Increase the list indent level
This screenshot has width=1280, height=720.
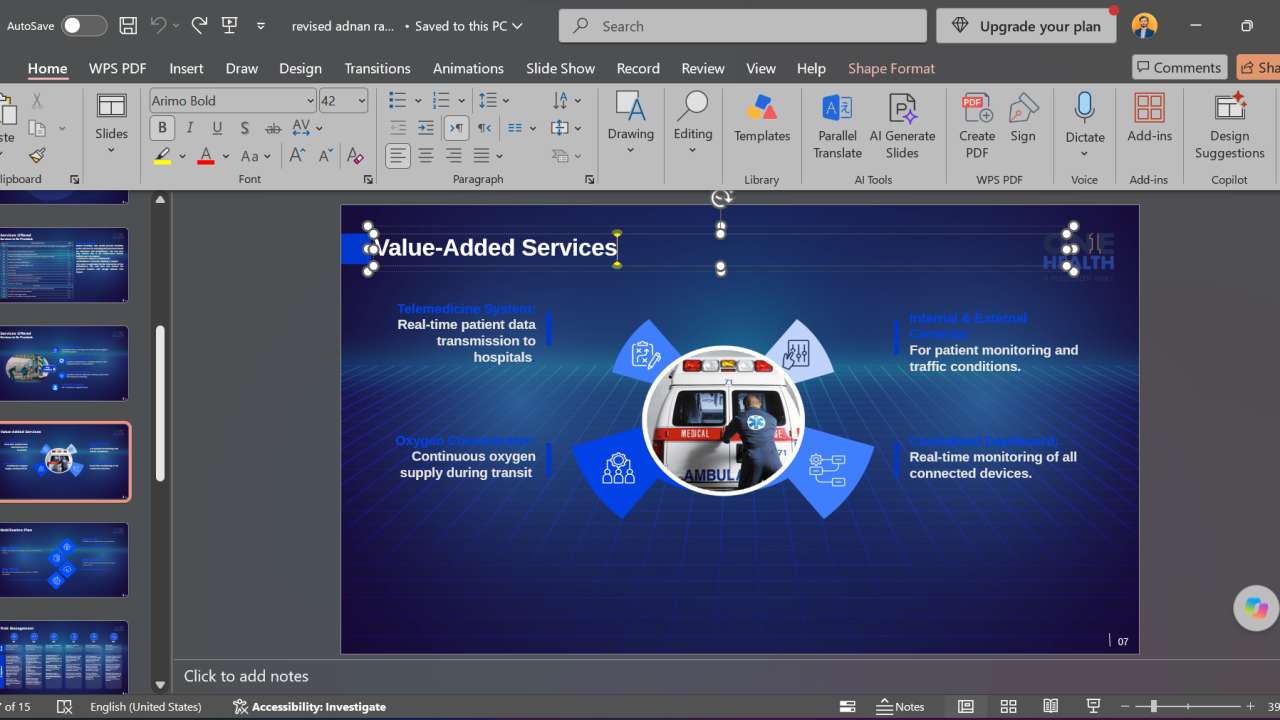(426, 128)
